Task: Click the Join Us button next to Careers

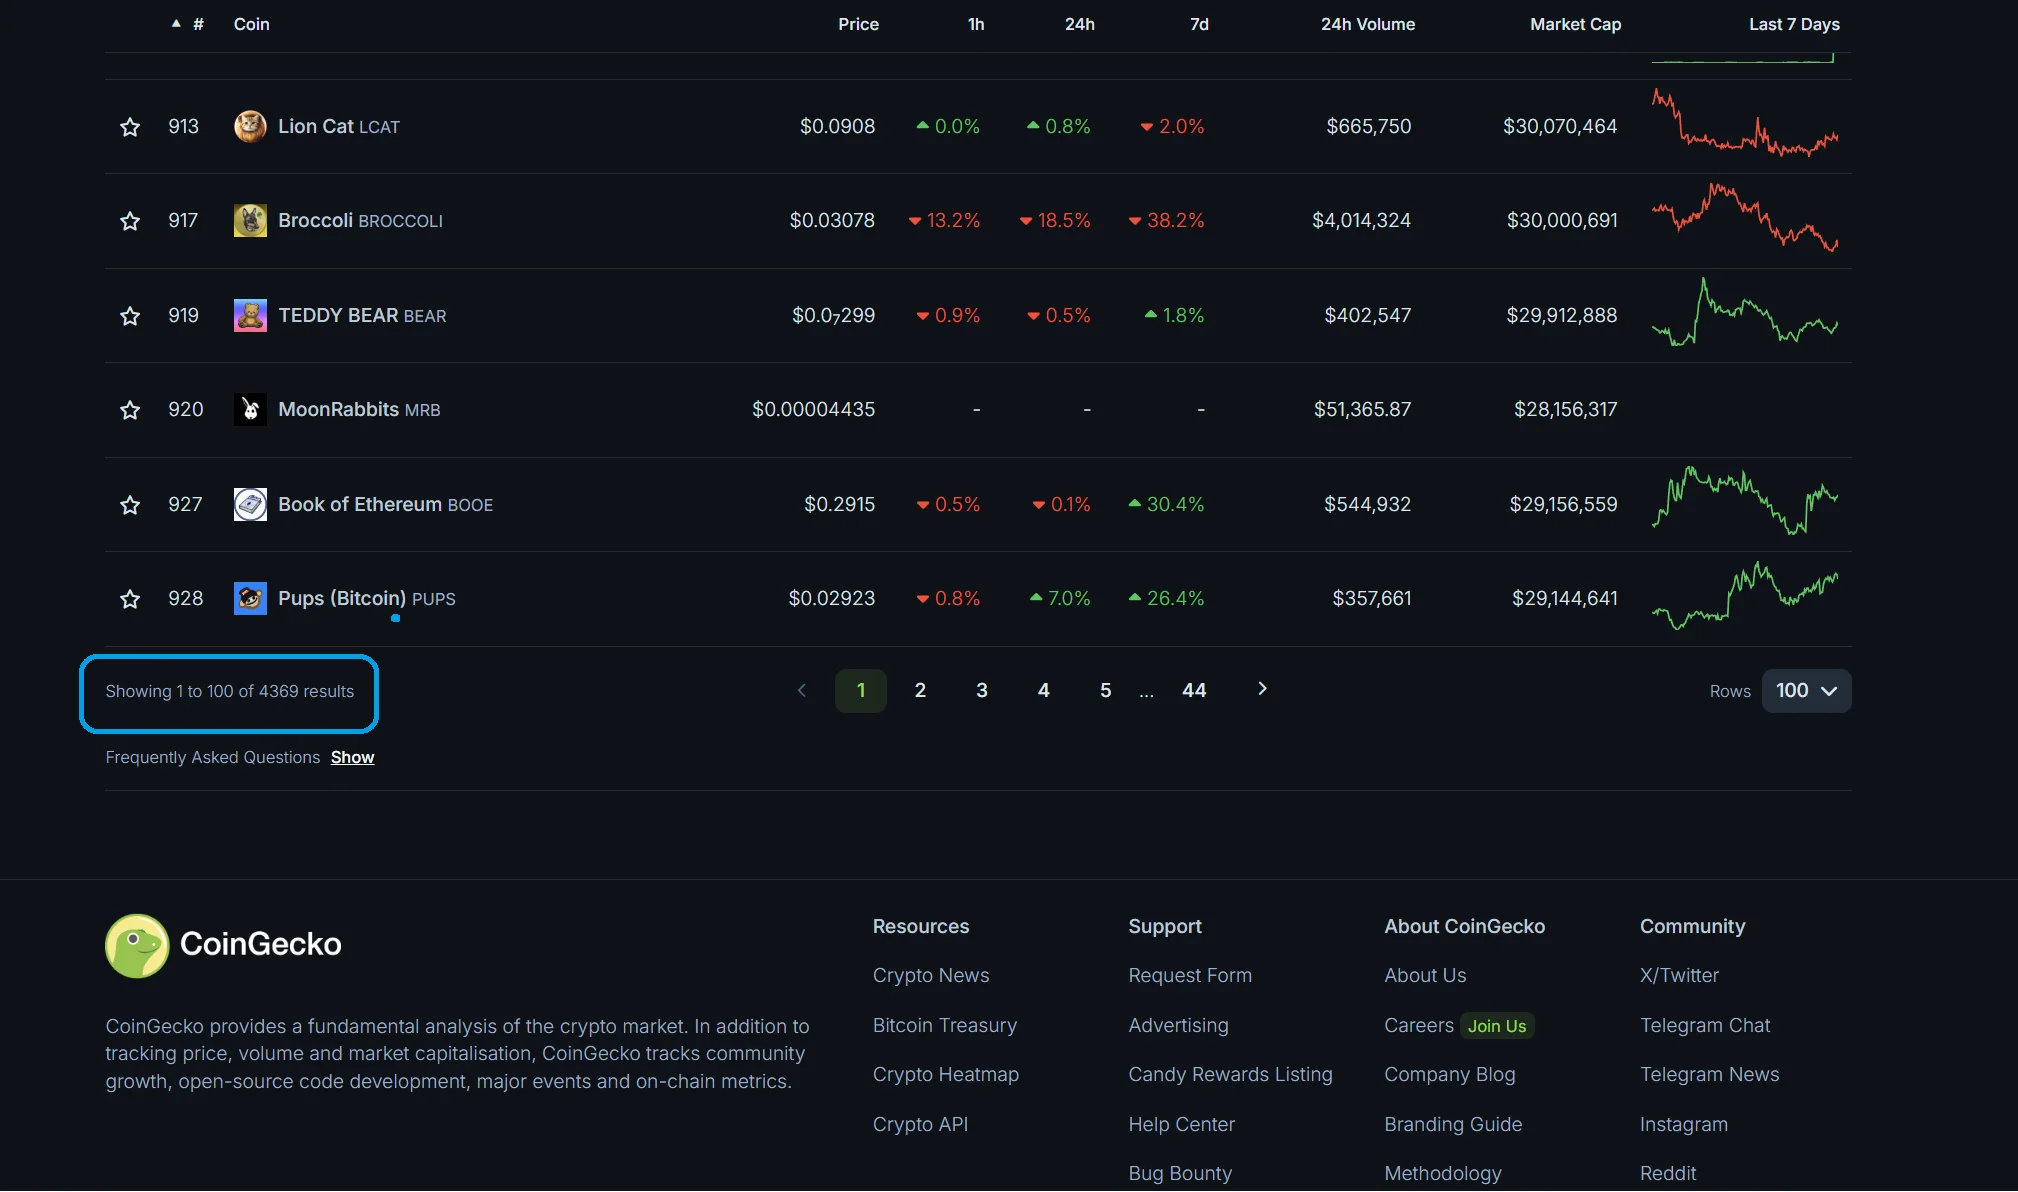Action: [1496, 1025]
